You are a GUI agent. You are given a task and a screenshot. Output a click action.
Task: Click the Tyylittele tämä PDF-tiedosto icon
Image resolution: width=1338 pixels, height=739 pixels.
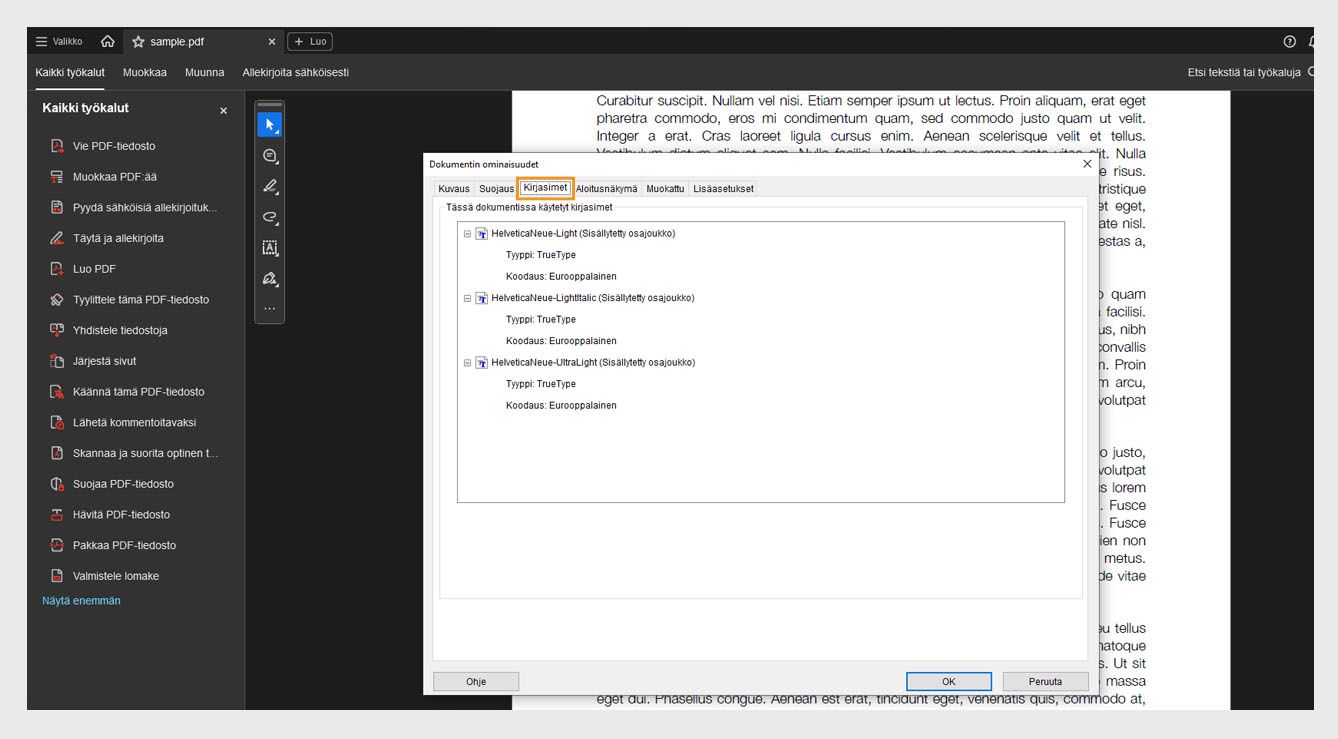(x=57, y=300)
